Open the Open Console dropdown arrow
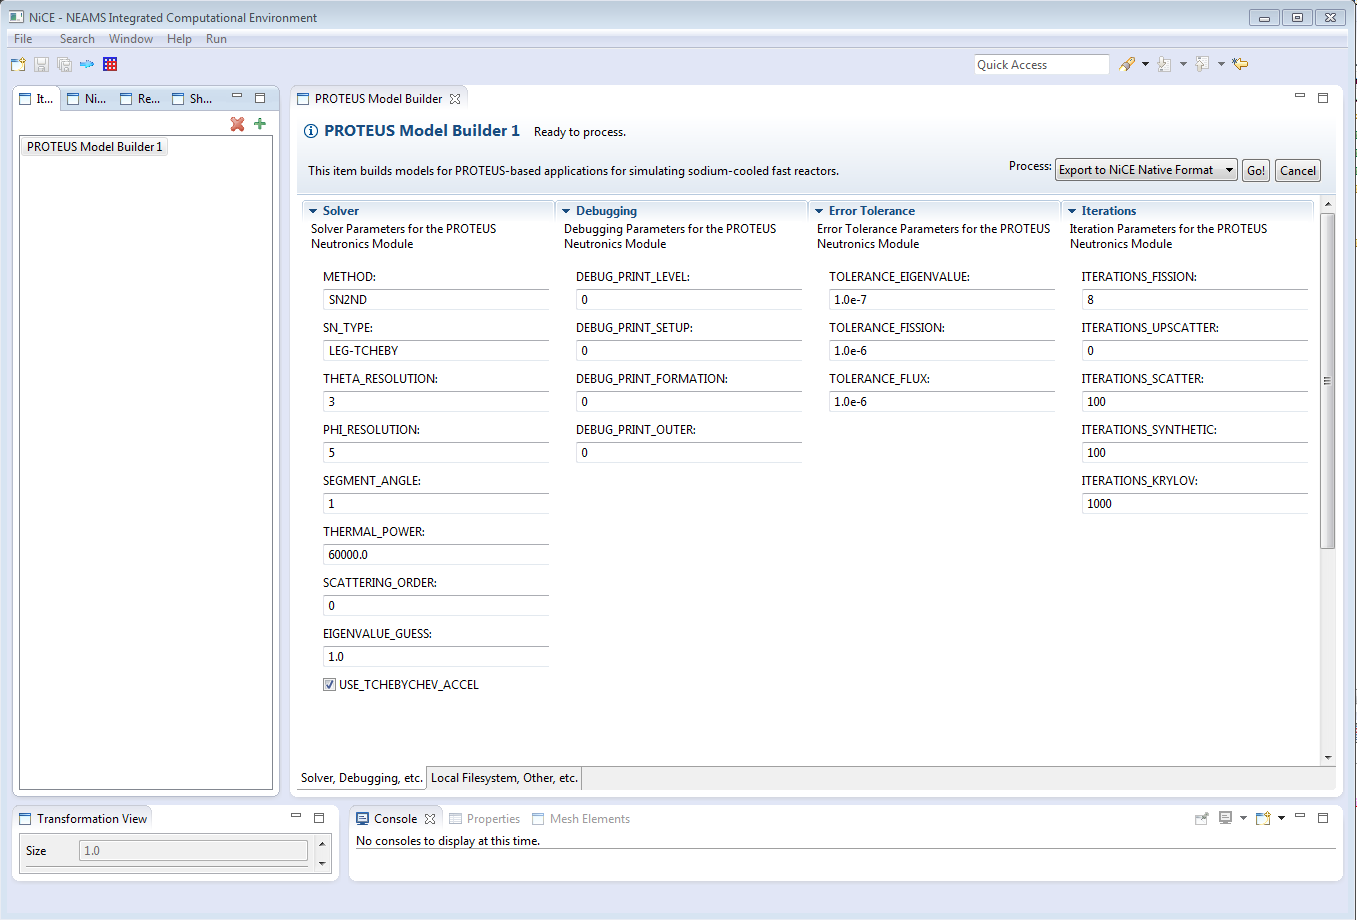1357x920 pixels. [1281, 819]
